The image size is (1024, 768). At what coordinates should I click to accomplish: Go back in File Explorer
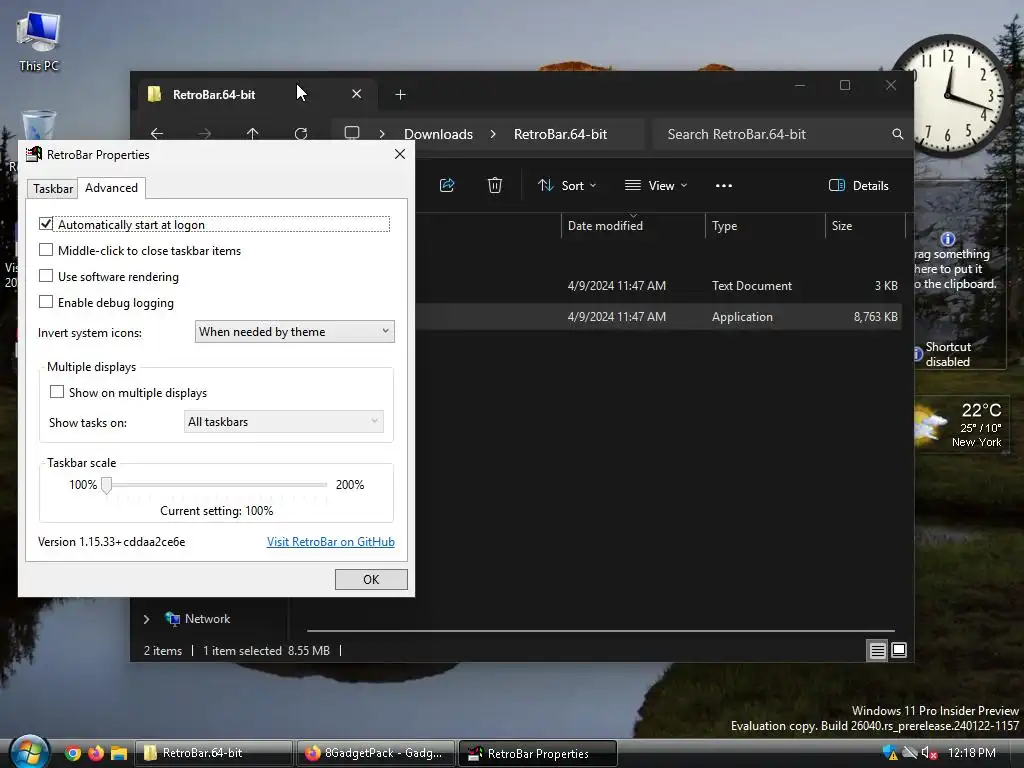point(157,134)
